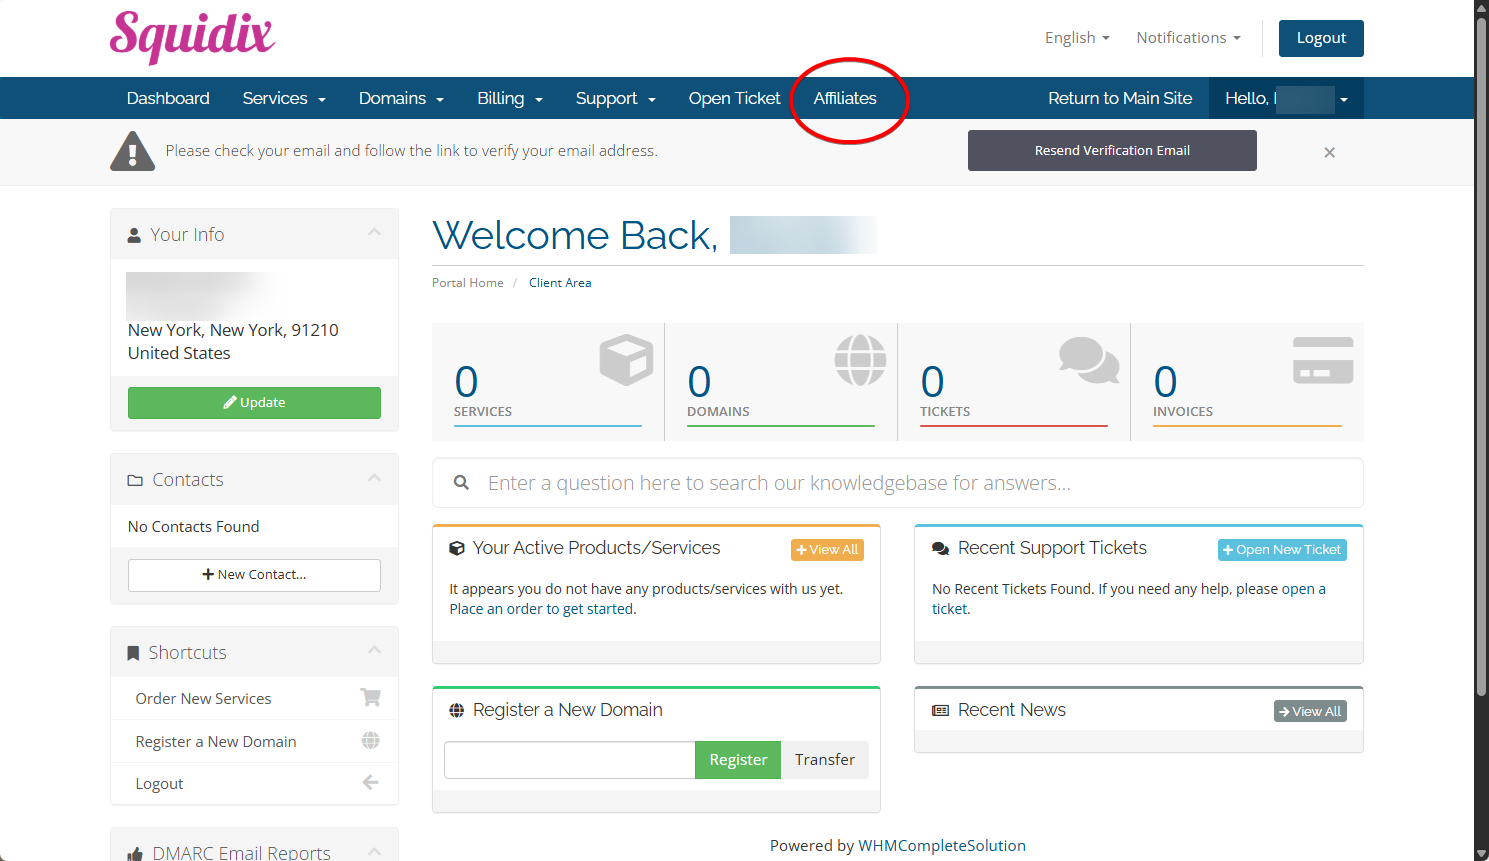The width and height of the screenshot is (1489, 861).
Task: Click the Squidix logo
Action: click(192, 37)
